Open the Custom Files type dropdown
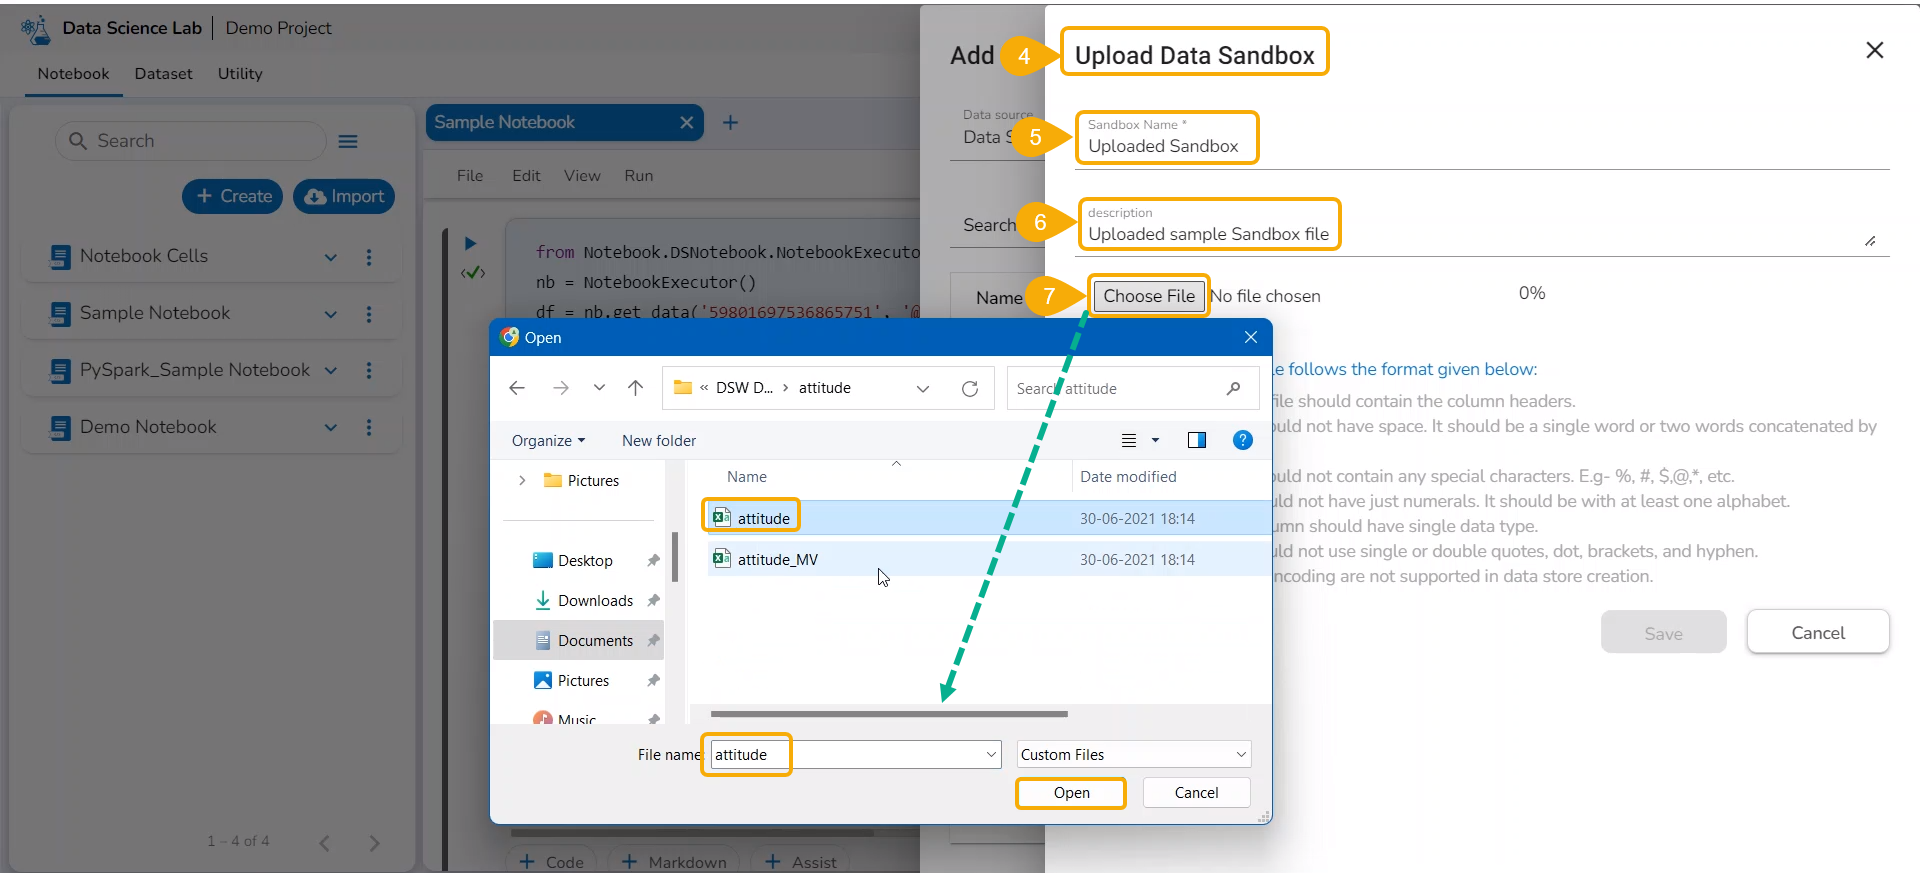 pyautogui.click(x=1134, y=755)
